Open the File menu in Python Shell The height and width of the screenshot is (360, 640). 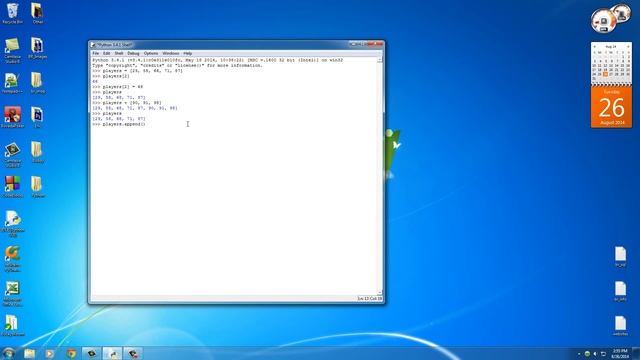tap(96, 53)
